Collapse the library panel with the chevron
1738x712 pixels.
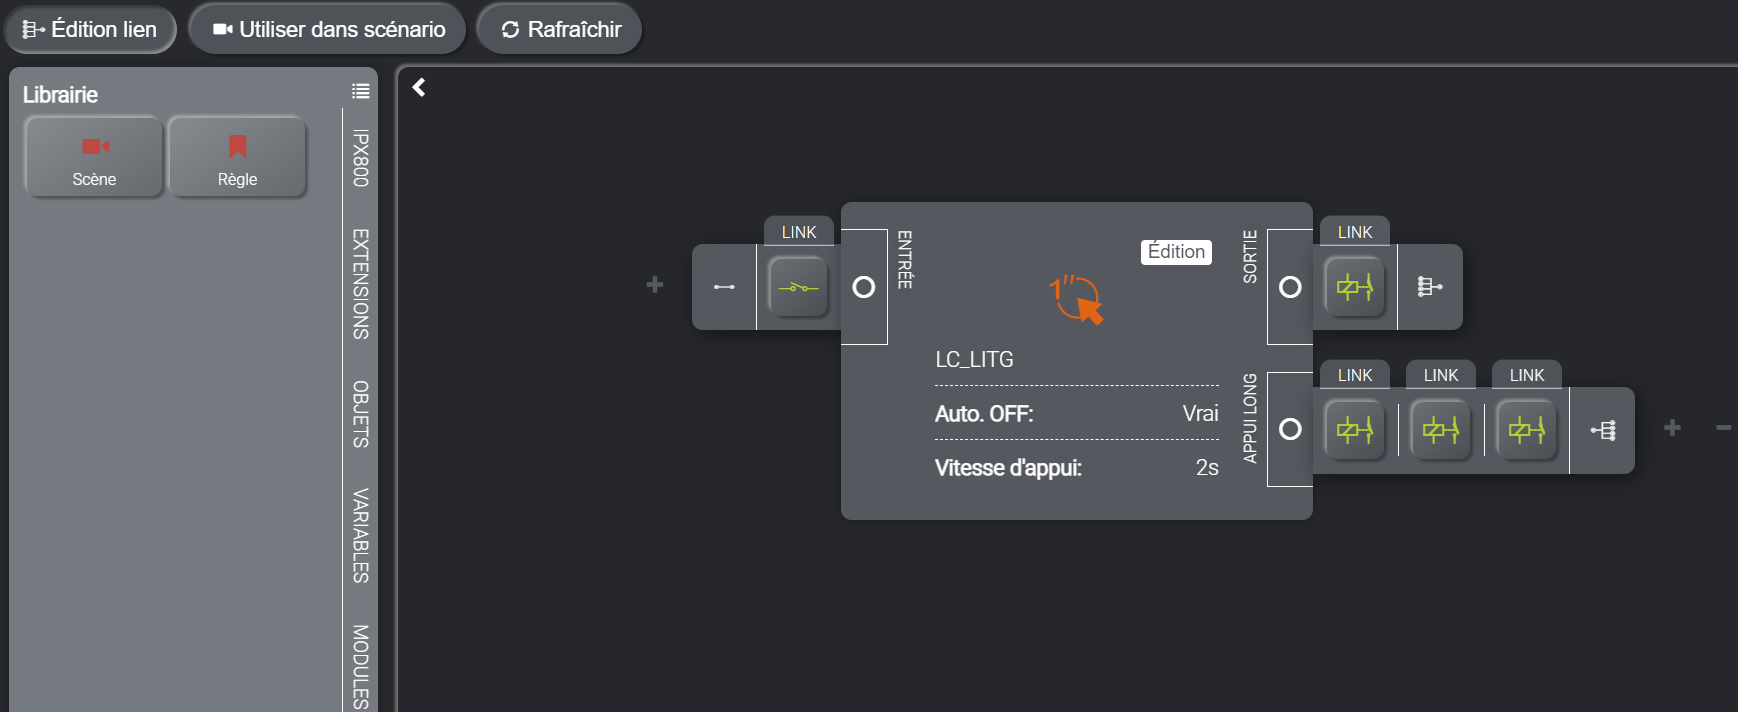tap(420, 88)
